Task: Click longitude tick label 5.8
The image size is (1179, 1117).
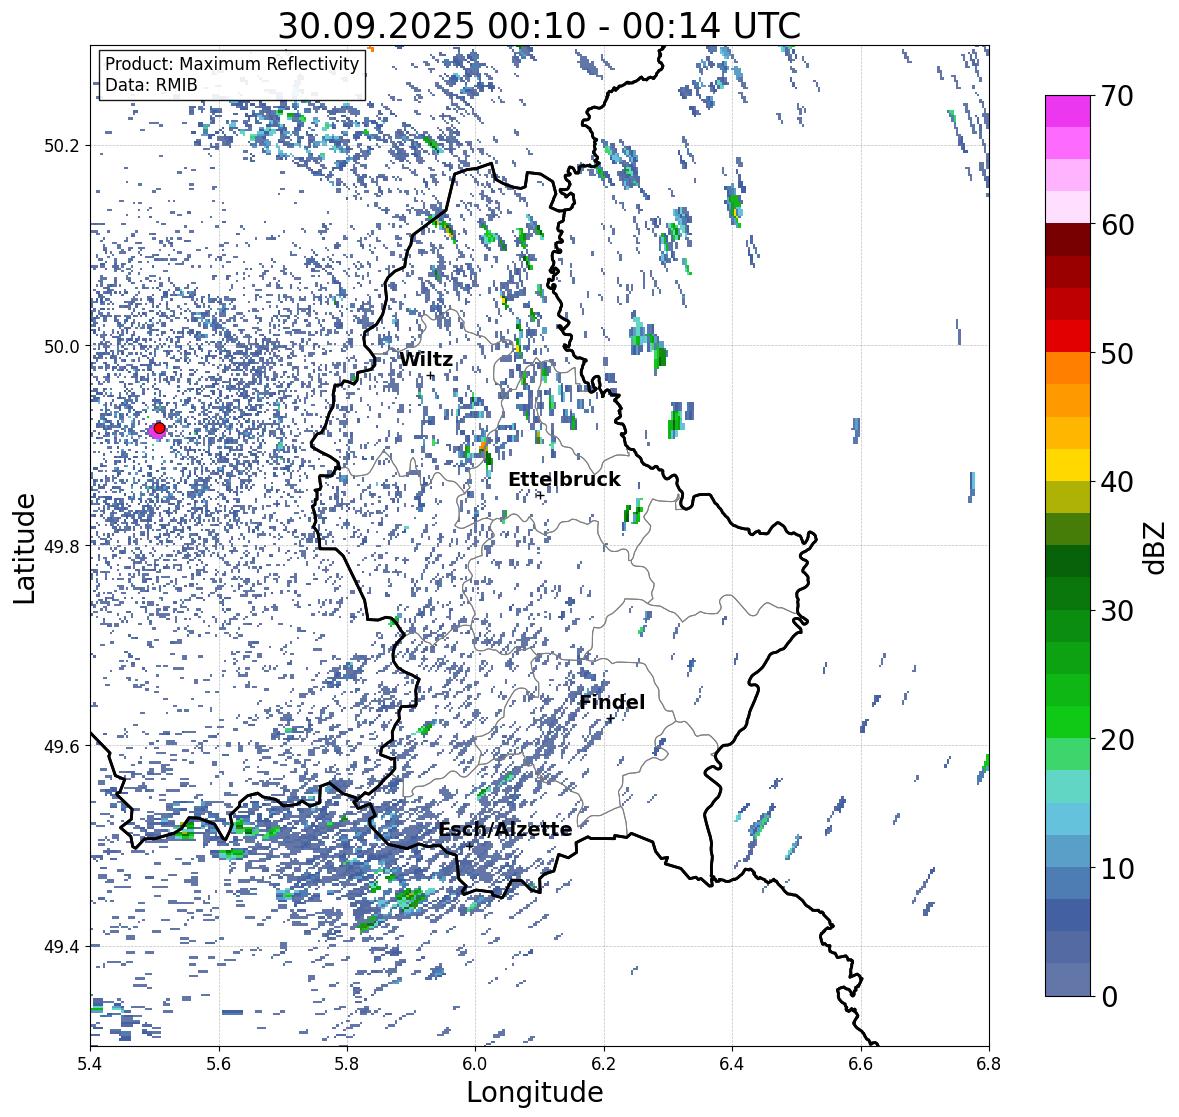Action: [347, 1063]
